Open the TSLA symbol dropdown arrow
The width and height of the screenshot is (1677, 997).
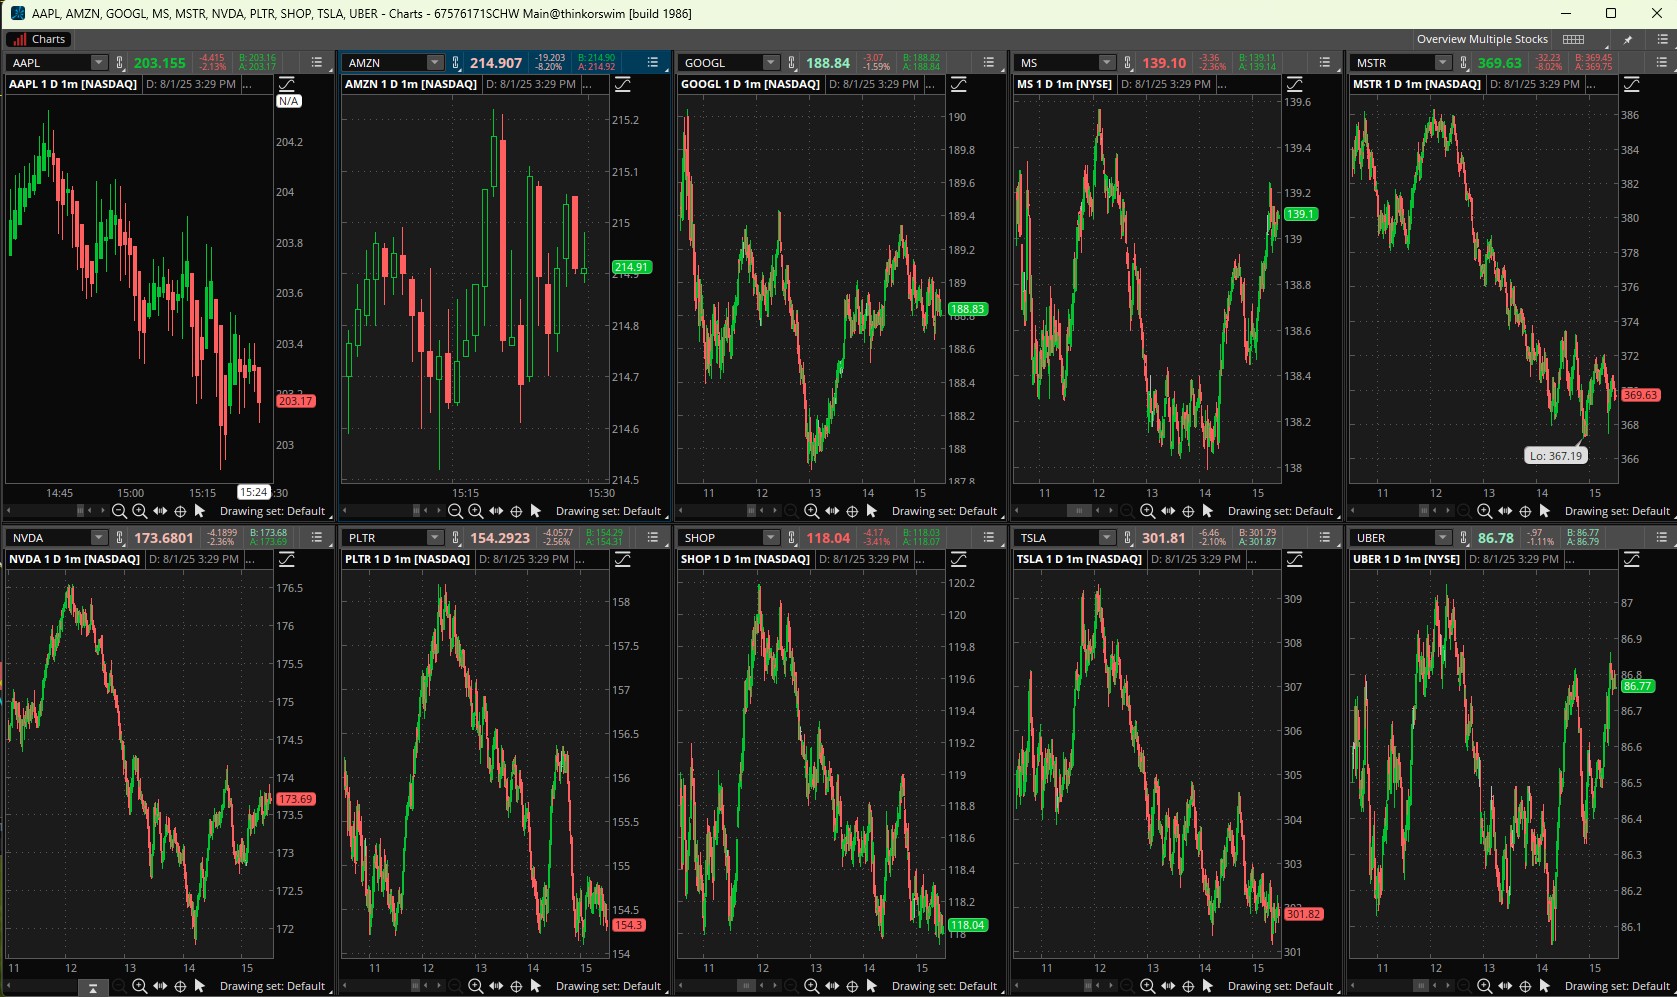click(x=1106, y=537)
